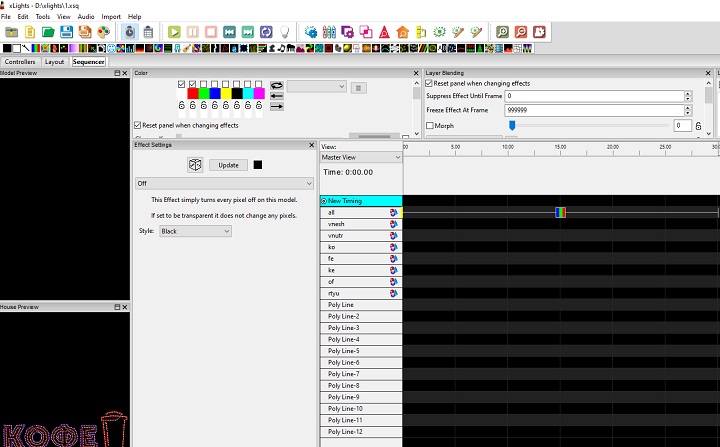Click the Save sequence floppy disk icon
The width and height of the screenshot is (720, 447).
[x=66, y=32]
